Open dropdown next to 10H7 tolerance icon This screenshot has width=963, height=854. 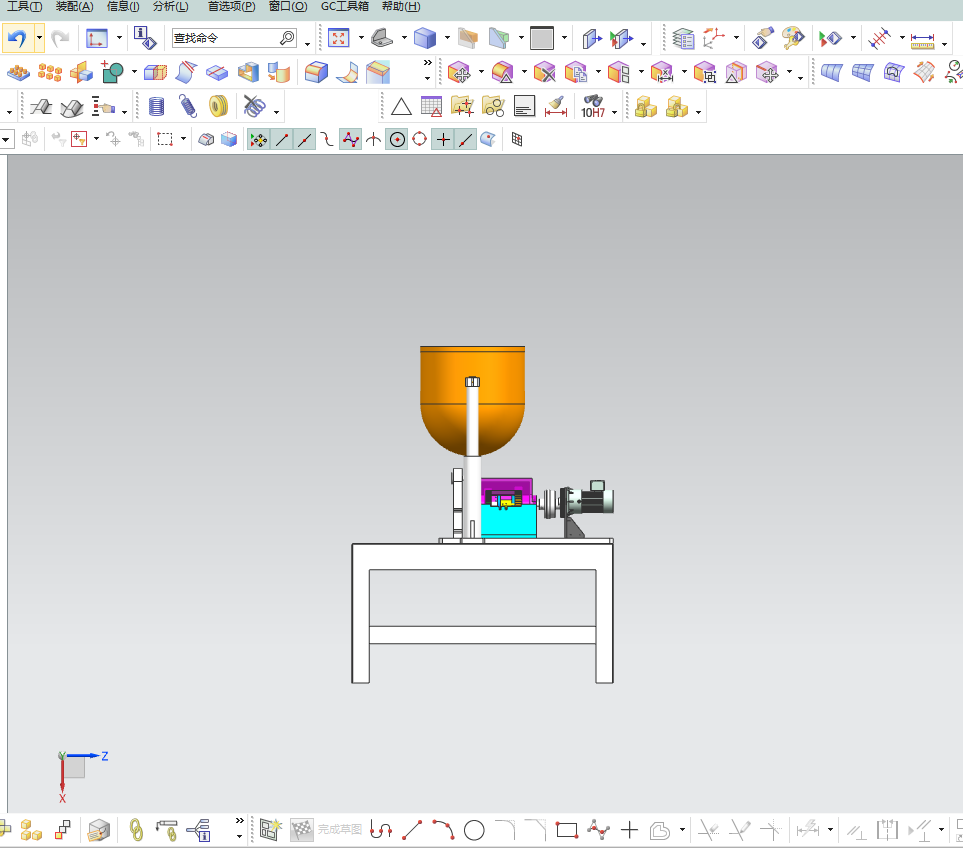[614, 112]
